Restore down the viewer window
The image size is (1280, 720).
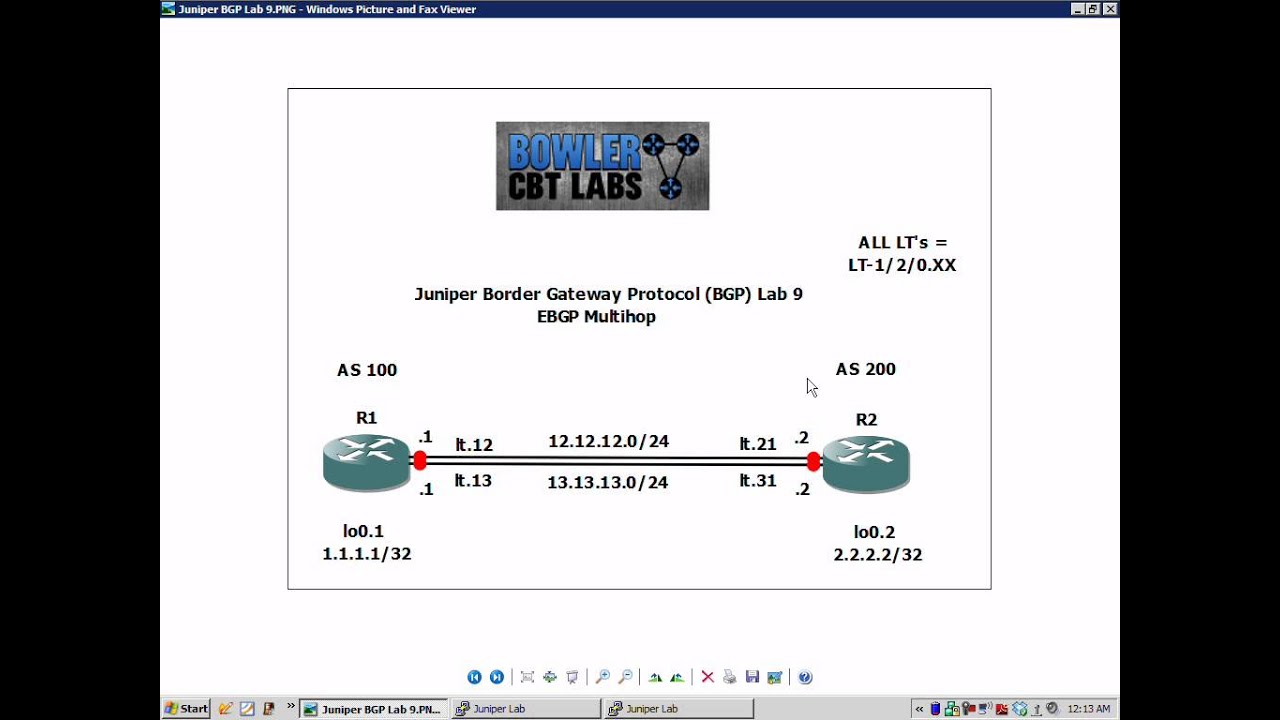1092,9
